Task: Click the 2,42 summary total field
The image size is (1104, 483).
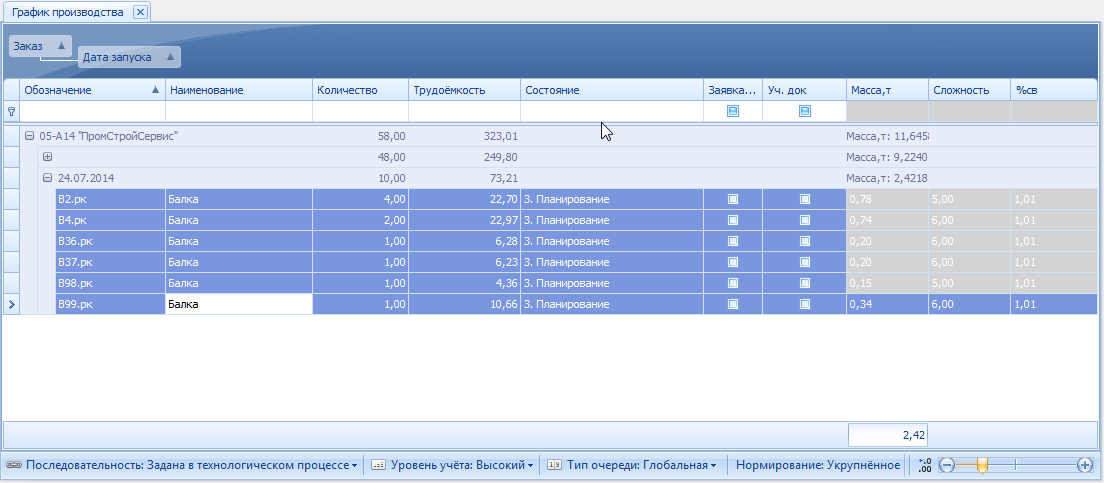Action: [x=888, y=435]
